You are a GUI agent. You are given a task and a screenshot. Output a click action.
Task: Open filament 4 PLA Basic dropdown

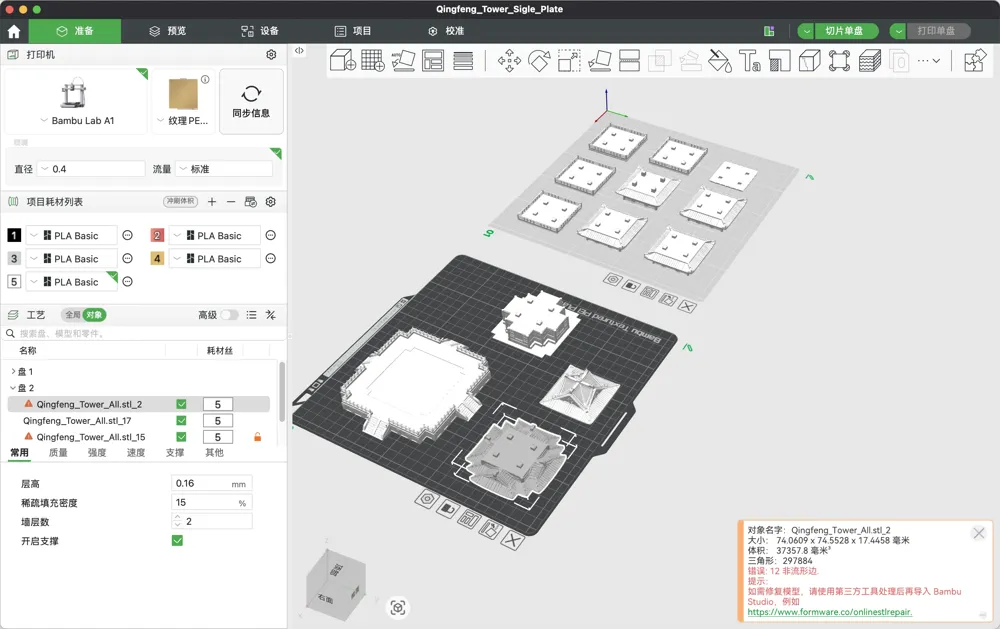point(214,258)
